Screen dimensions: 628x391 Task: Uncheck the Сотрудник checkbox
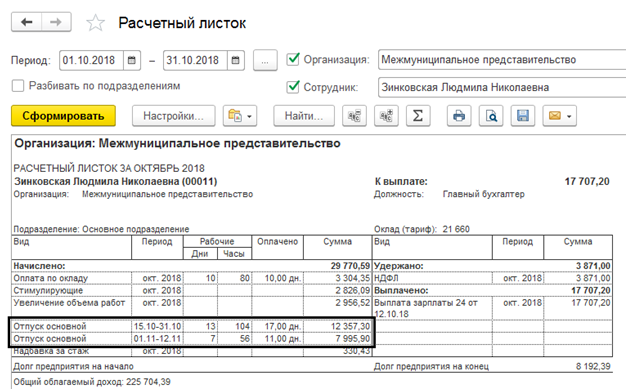point(293,87)
